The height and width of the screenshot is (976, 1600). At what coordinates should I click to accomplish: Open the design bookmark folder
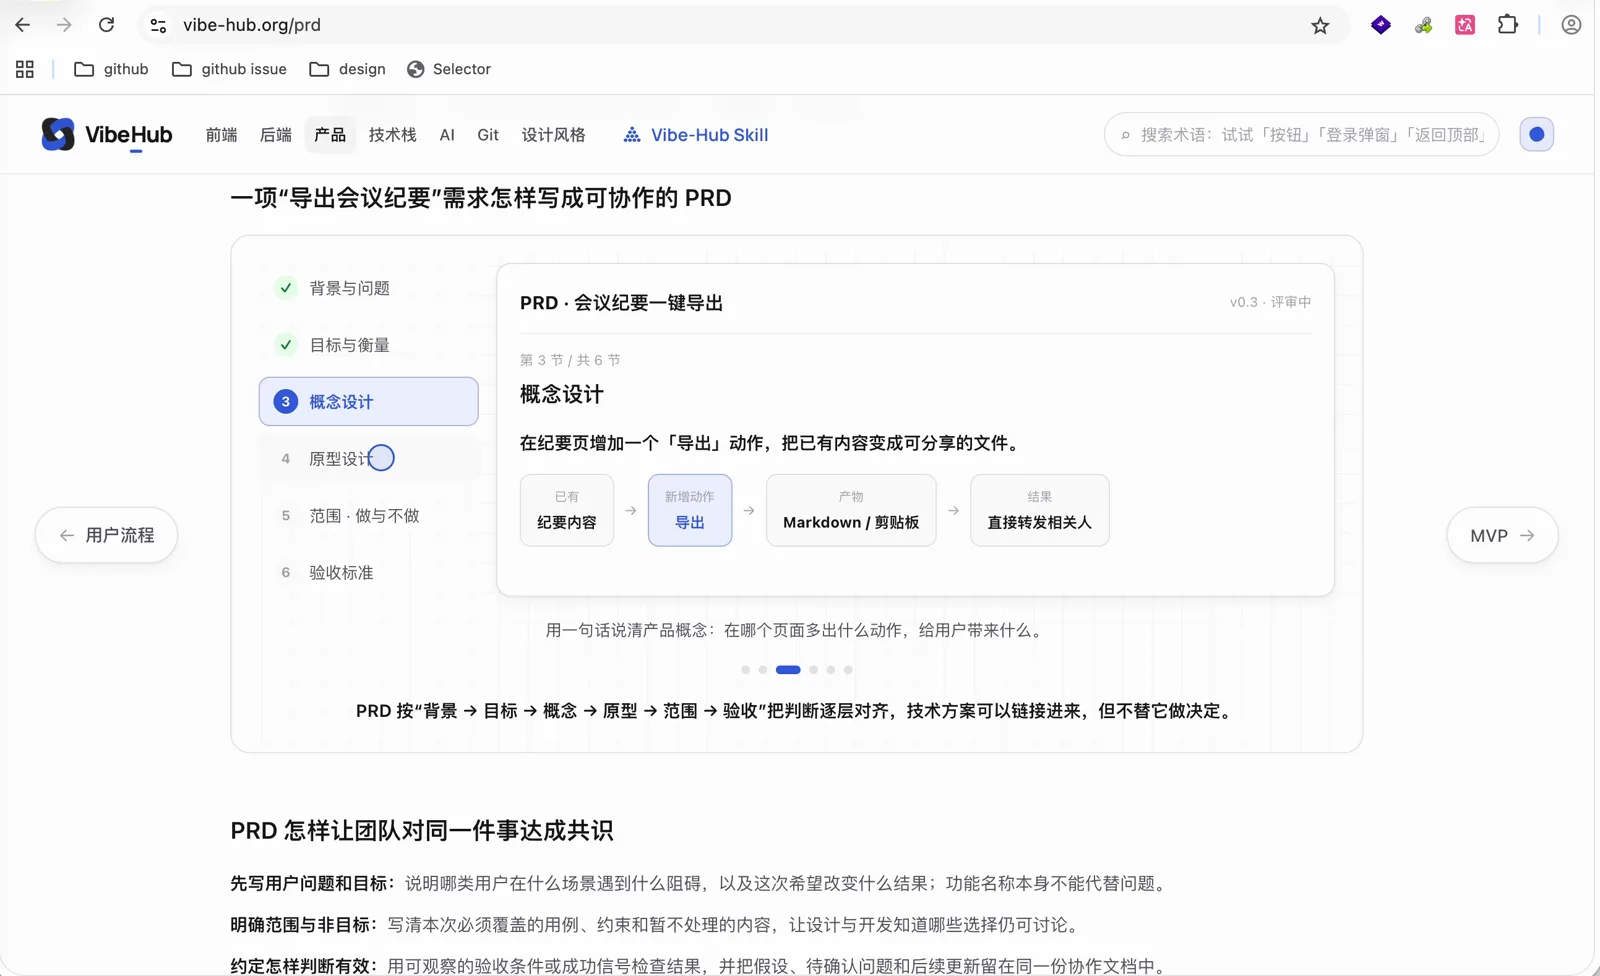[347, 69]
